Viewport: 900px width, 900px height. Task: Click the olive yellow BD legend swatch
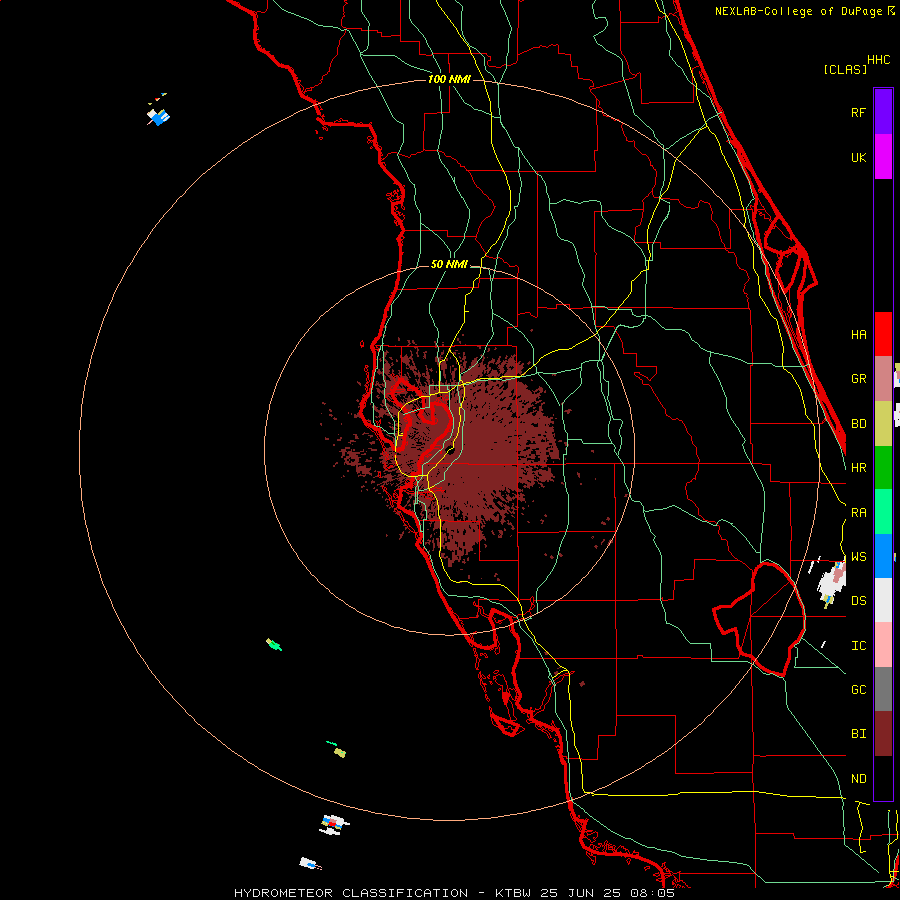coord(883,424)
